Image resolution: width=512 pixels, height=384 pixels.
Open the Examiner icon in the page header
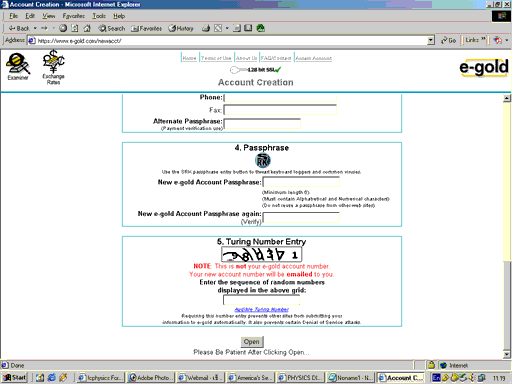[18, 67]
